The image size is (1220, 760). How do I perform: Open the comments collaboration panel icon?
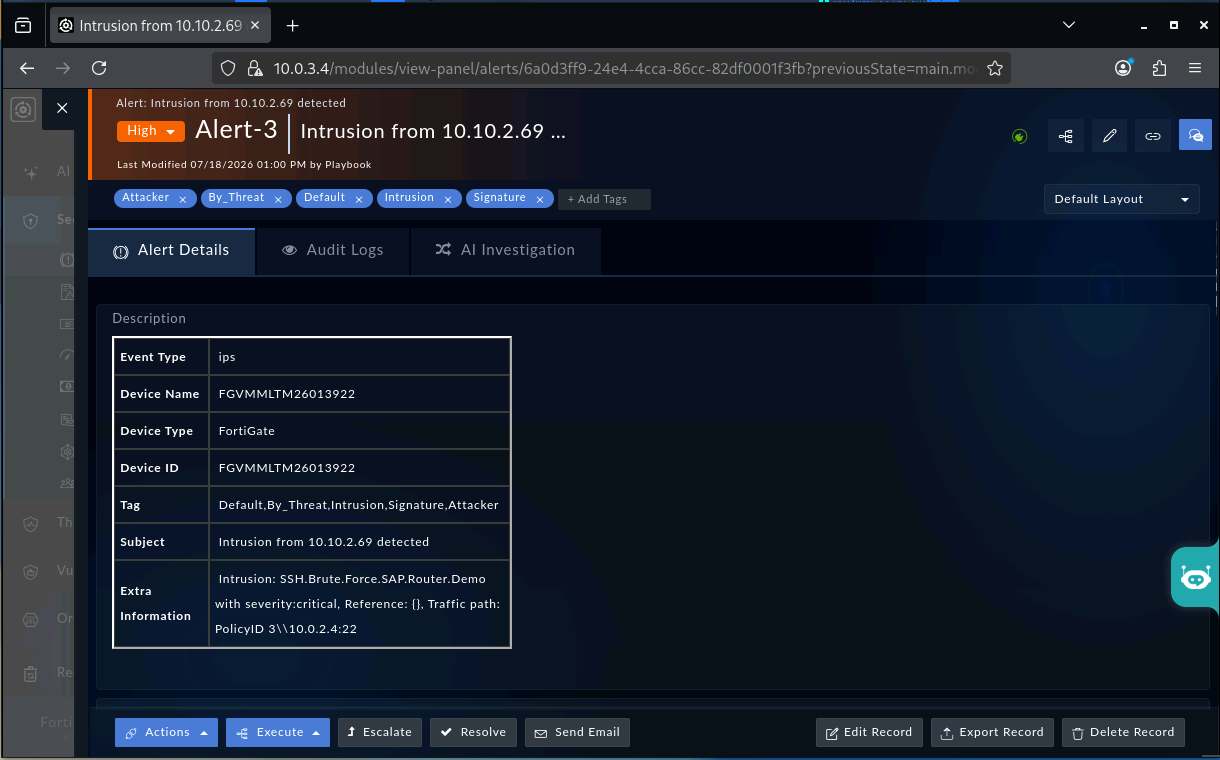1195,135
